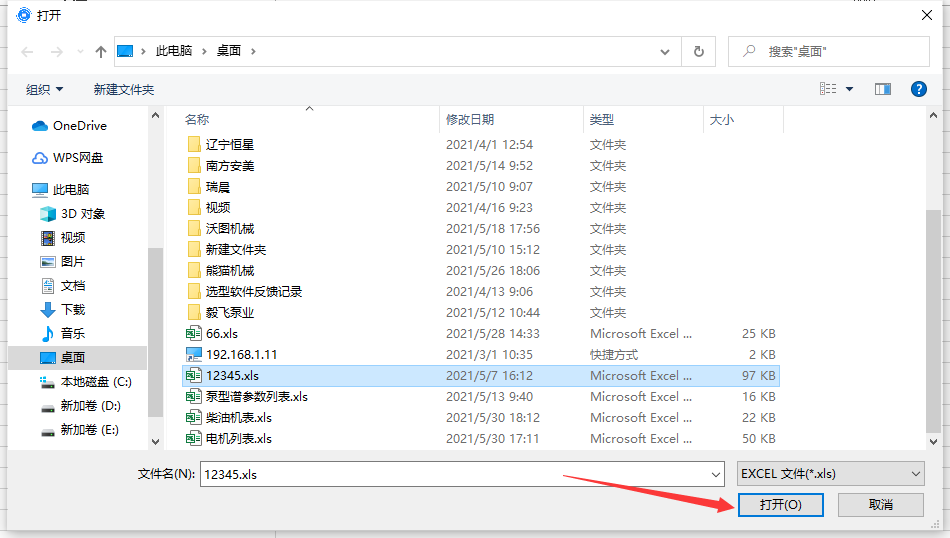The height and width of the screenshot is (538, 950).
Task: Select 桌面 in the sidebar
Action: 78,357
